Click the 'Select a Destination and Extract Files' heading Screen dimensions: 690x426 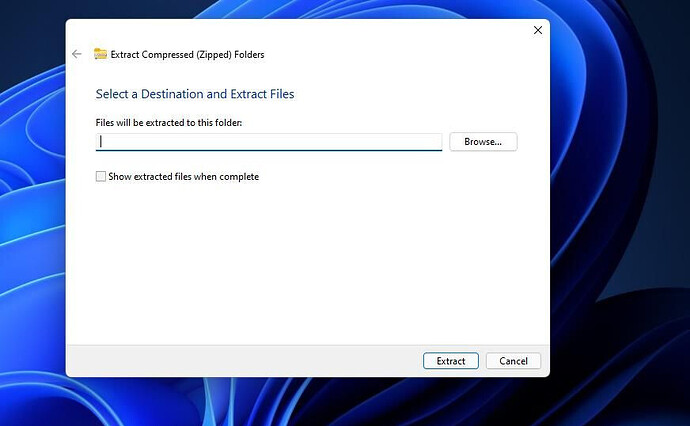coord(195,94)
